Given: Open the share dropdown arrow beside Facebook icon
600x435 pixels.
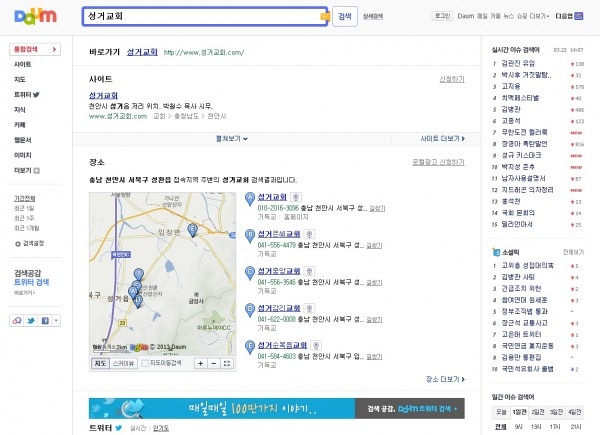Looking at the screenshot, I should tap(56, 321).
